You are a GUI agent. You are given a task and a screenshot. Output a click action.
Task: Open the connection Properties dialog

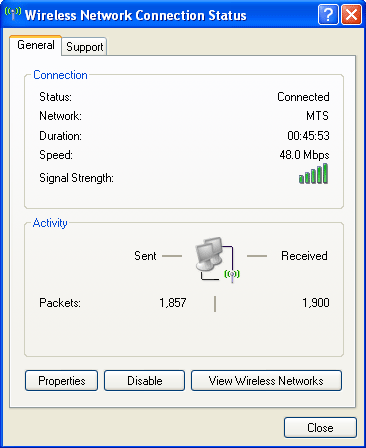coord(62,380)
